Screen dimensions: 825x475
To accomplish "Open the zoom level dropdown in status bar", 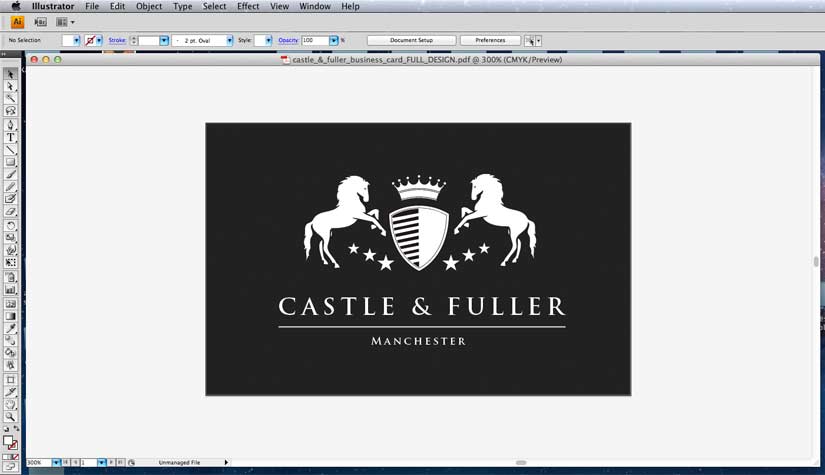I will tap(56, 462).
